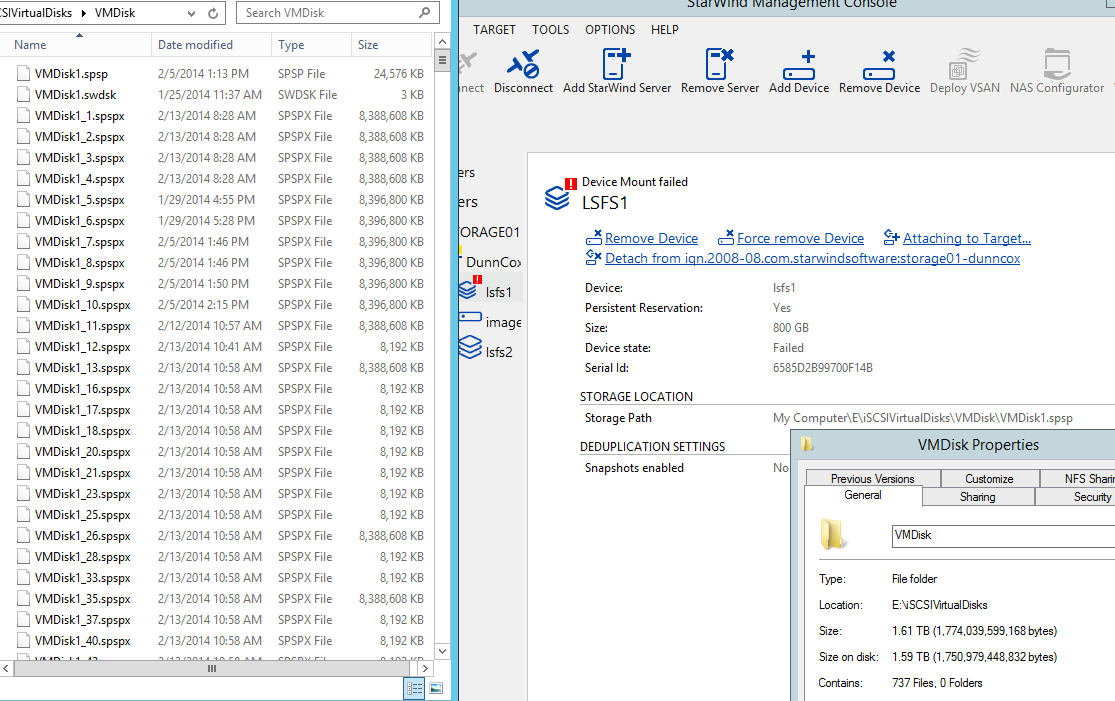Switch to General tab
1115x701 pixels.
click(x=863, y=495)
